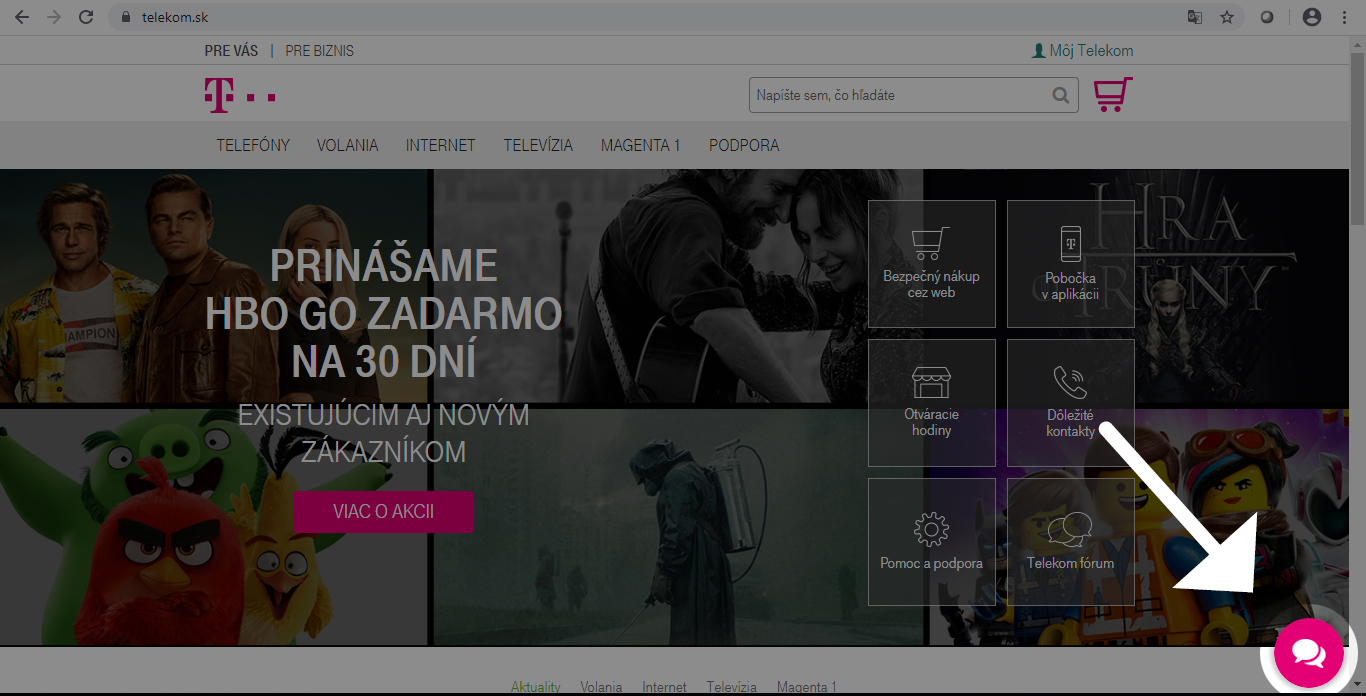Open the browser profile avatar icon
This screenshot has width=1366, height=696.
tap(1312, 17)
